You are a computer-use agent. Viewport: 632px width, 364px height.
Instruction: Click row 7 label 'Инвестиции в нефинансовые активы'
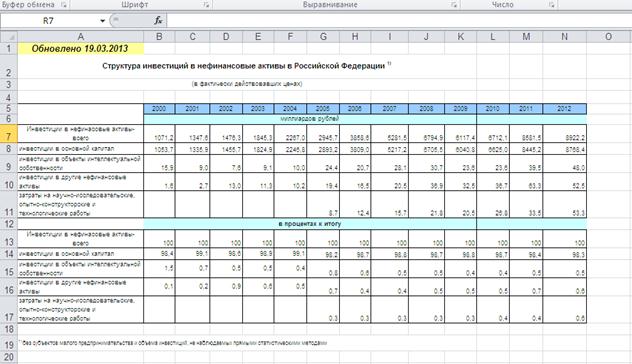point(80,133)
